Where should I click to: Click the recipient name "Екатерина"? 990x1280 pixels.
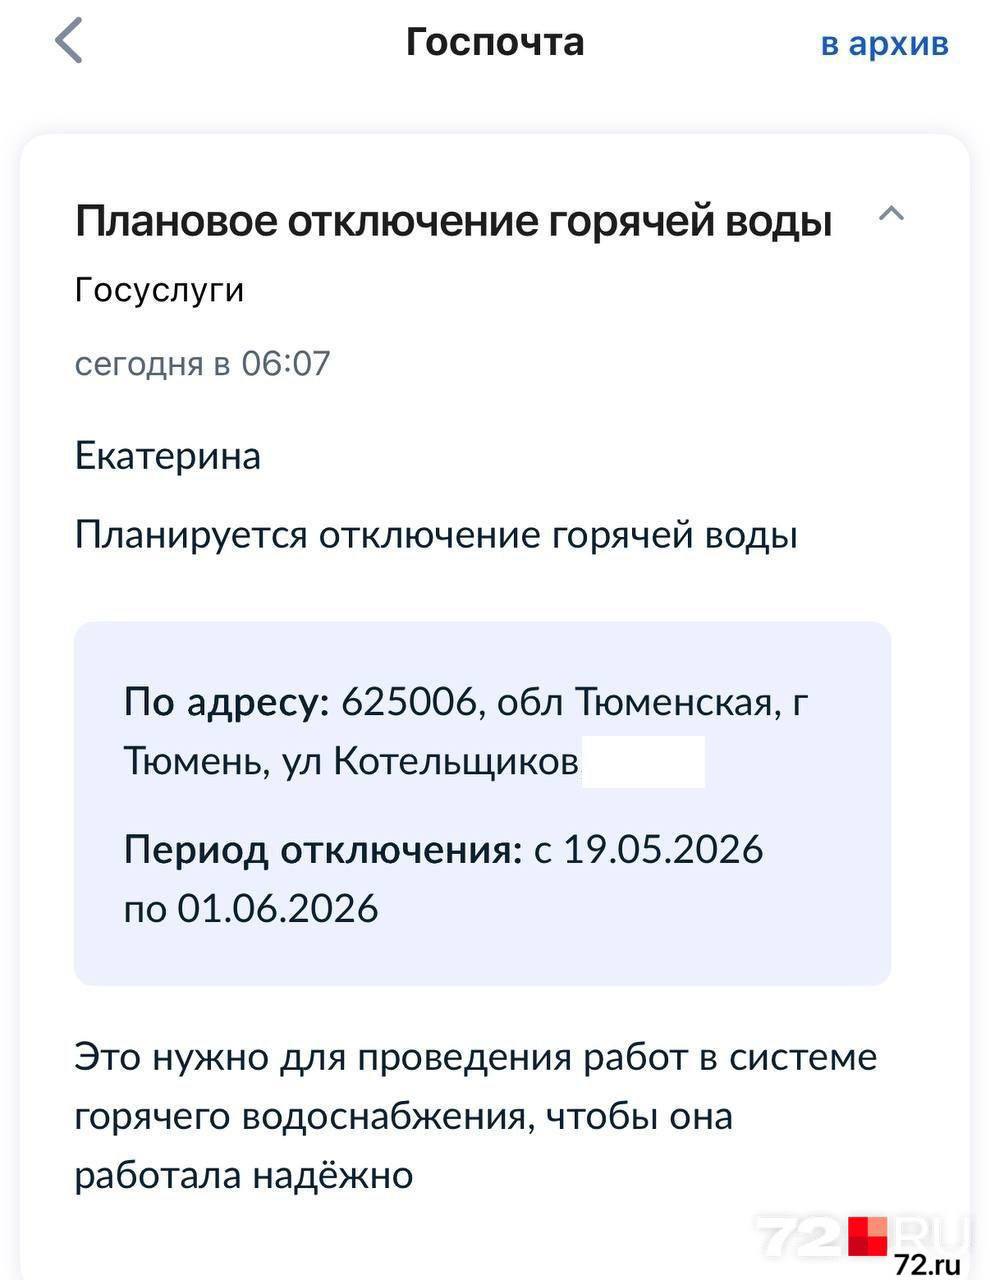coord(168,456)
